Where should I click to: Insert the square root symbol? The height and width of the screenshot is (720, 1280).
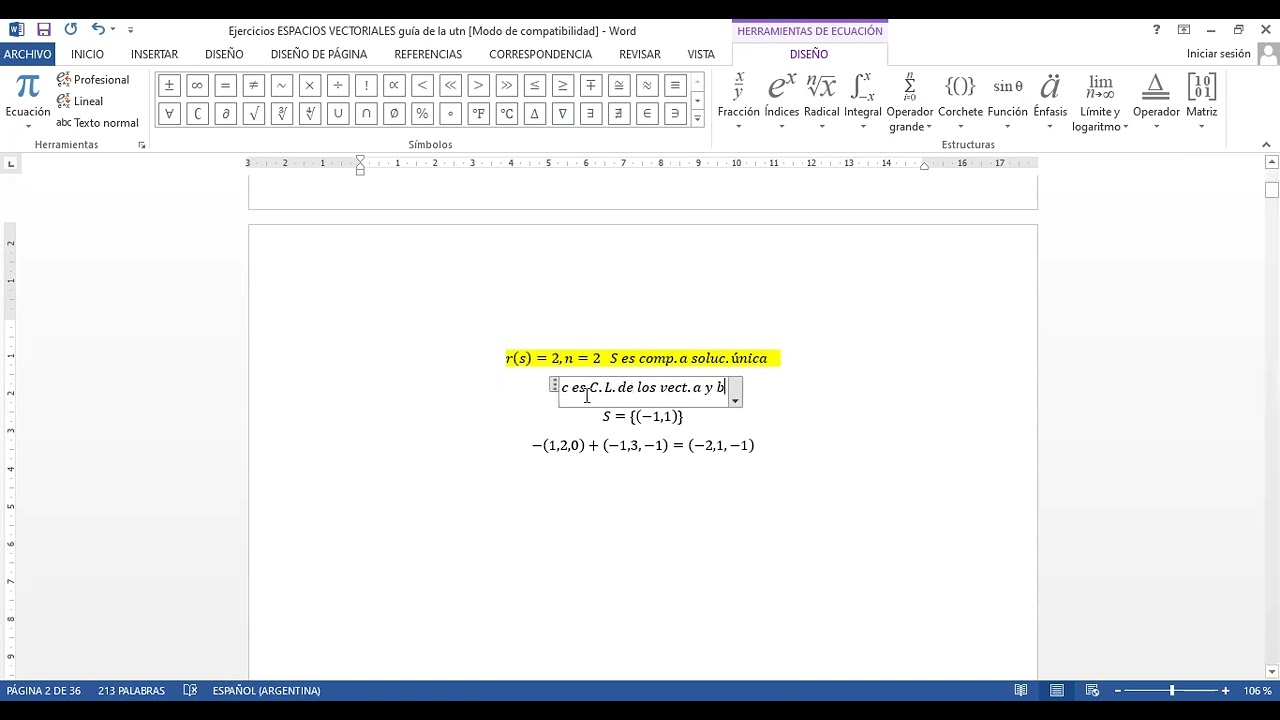point(254,114)
